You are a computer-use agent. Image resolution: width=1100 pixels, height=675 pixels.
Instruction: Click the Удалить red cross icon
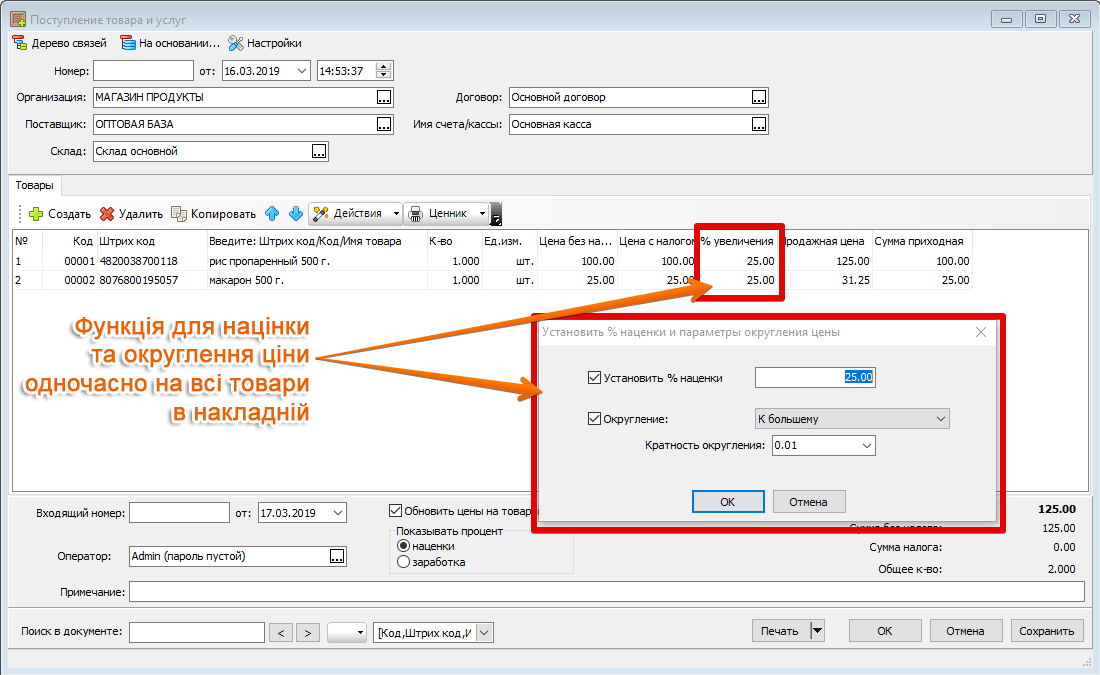pyautogui.click(x=107, y=214)
